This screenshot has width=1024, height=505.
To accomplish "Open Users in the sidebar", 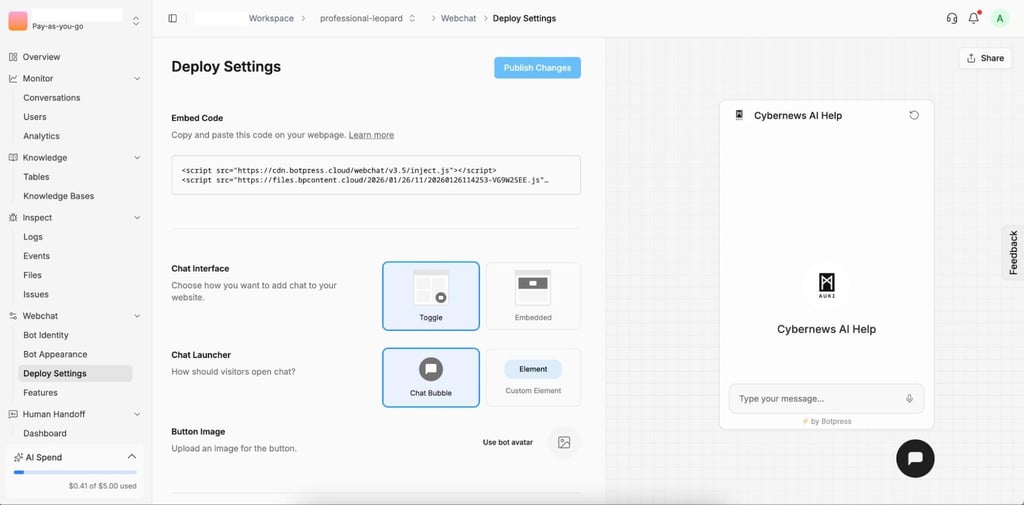I will tap(35, 117).
